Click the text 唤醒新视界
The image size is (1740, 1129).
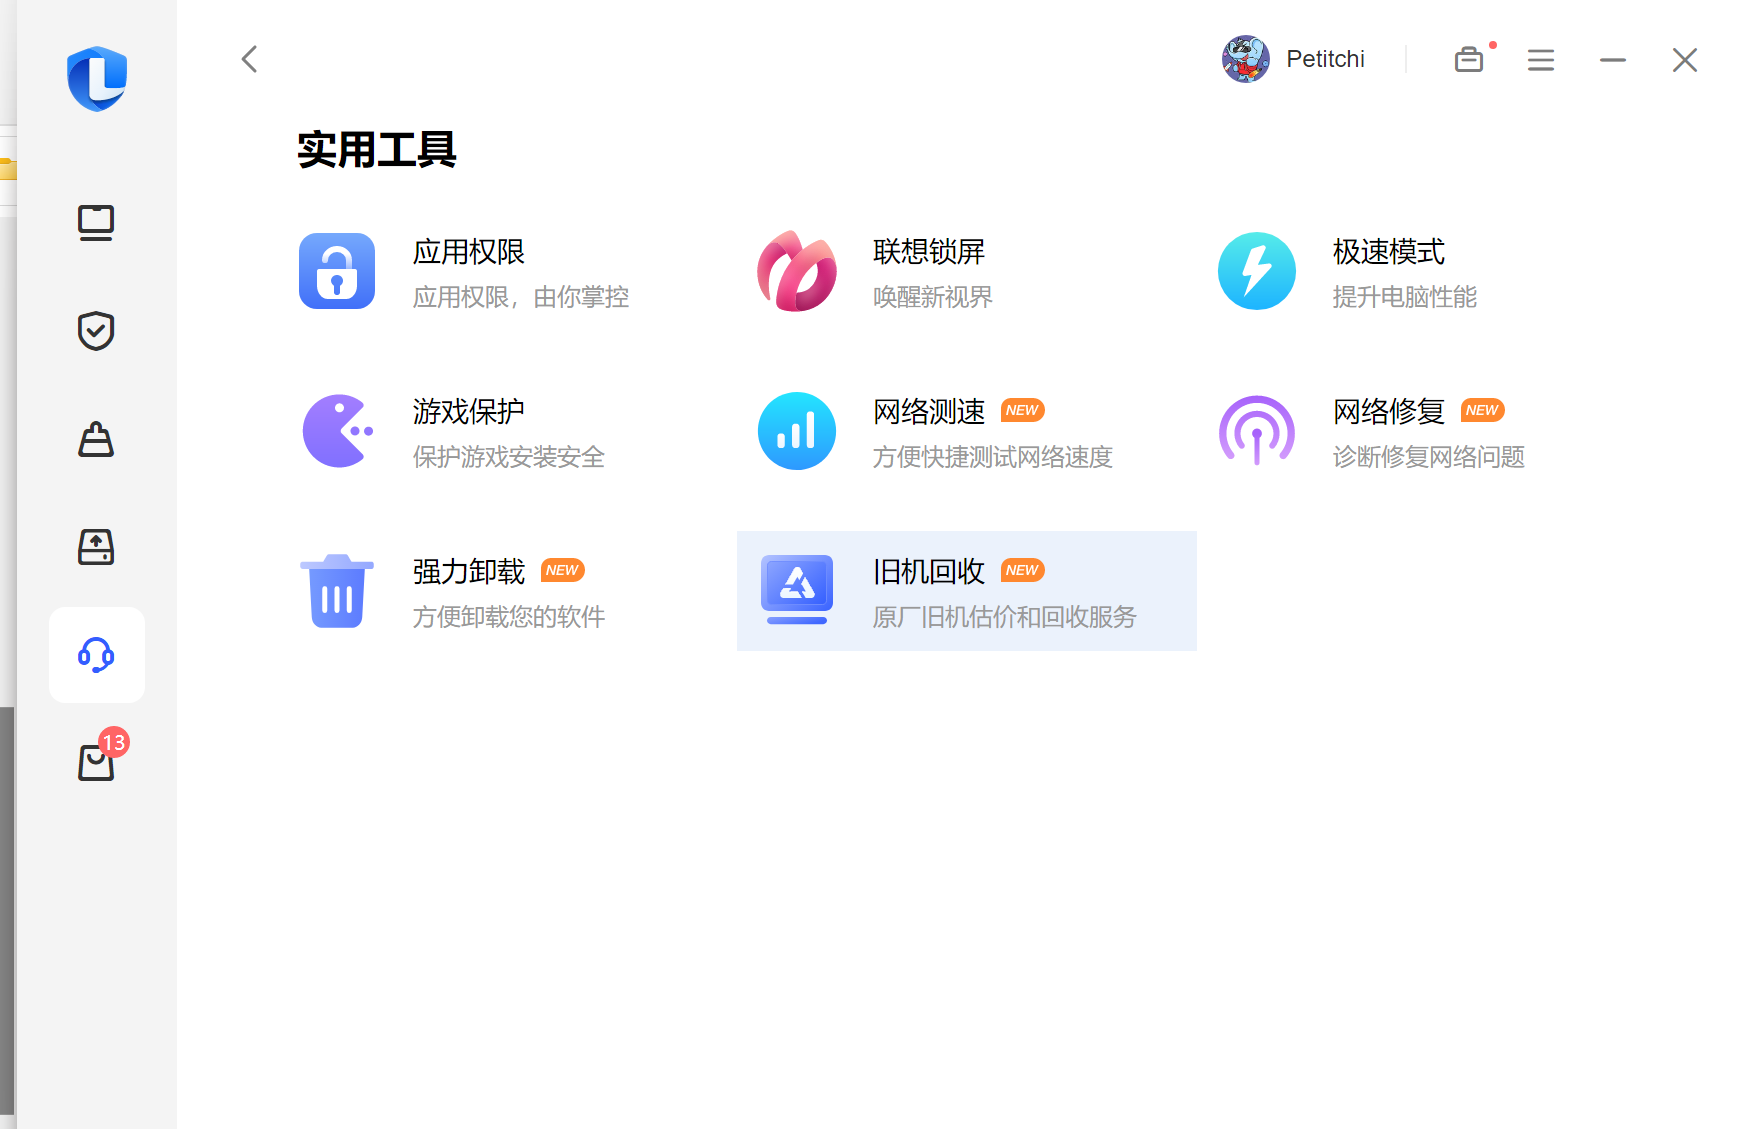933,297
